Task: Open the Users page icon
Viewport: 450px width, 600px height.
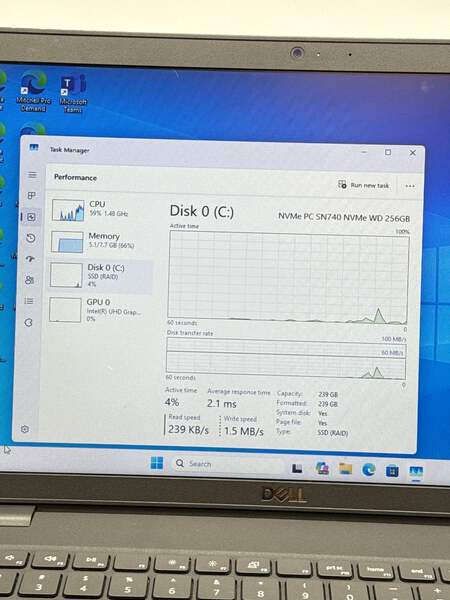Action: tap(29, 280)
